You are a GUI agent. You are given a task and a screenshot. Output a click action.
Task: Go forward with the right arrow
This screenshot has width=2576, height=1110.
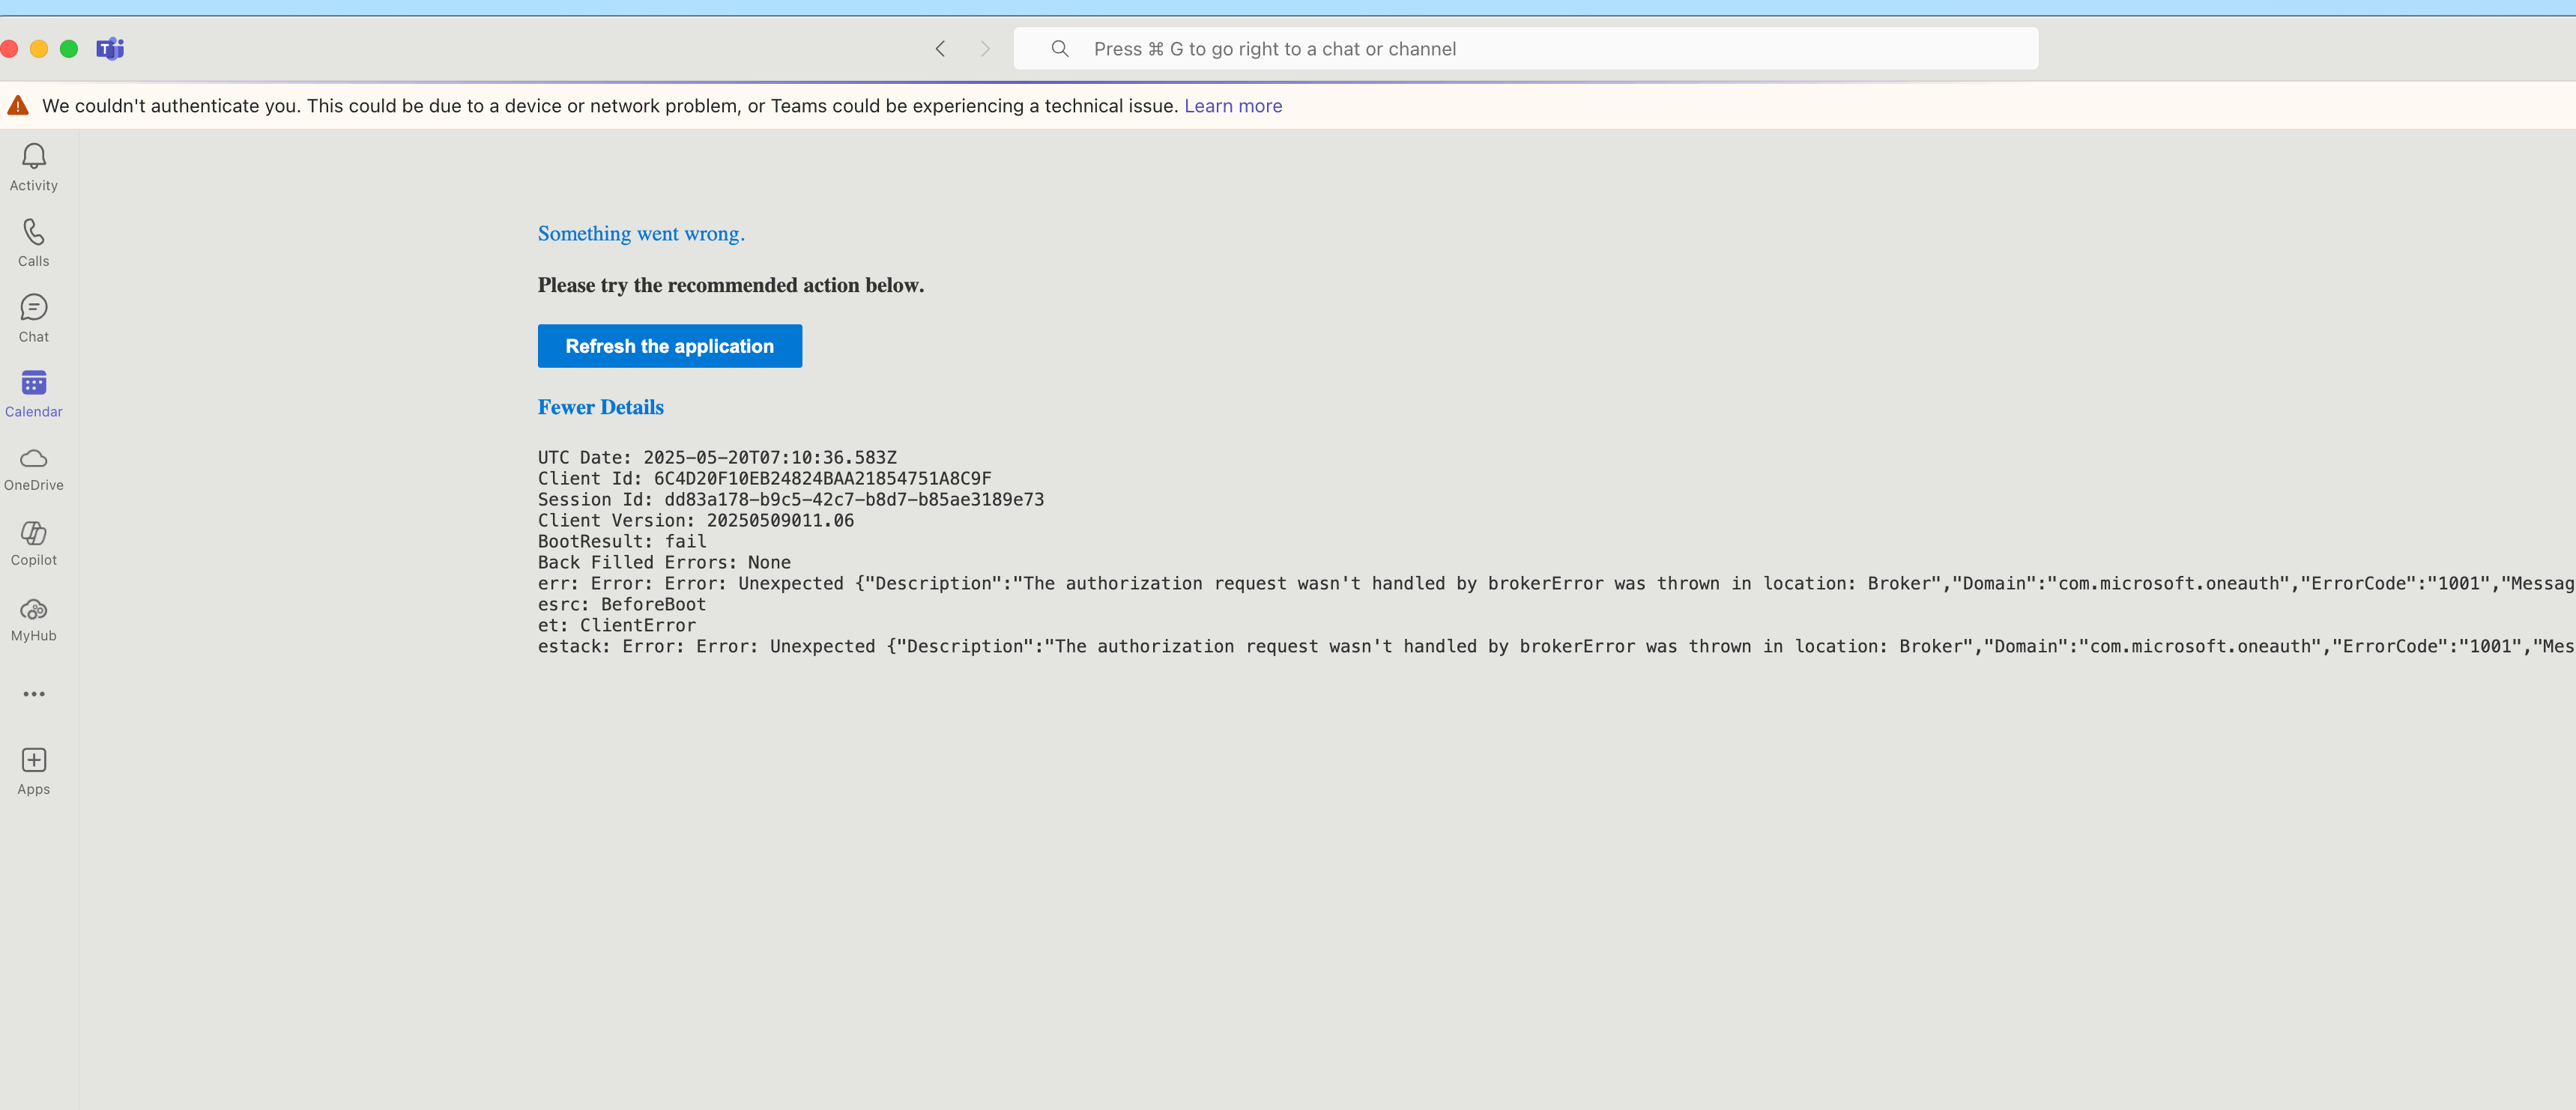[985, 49]
